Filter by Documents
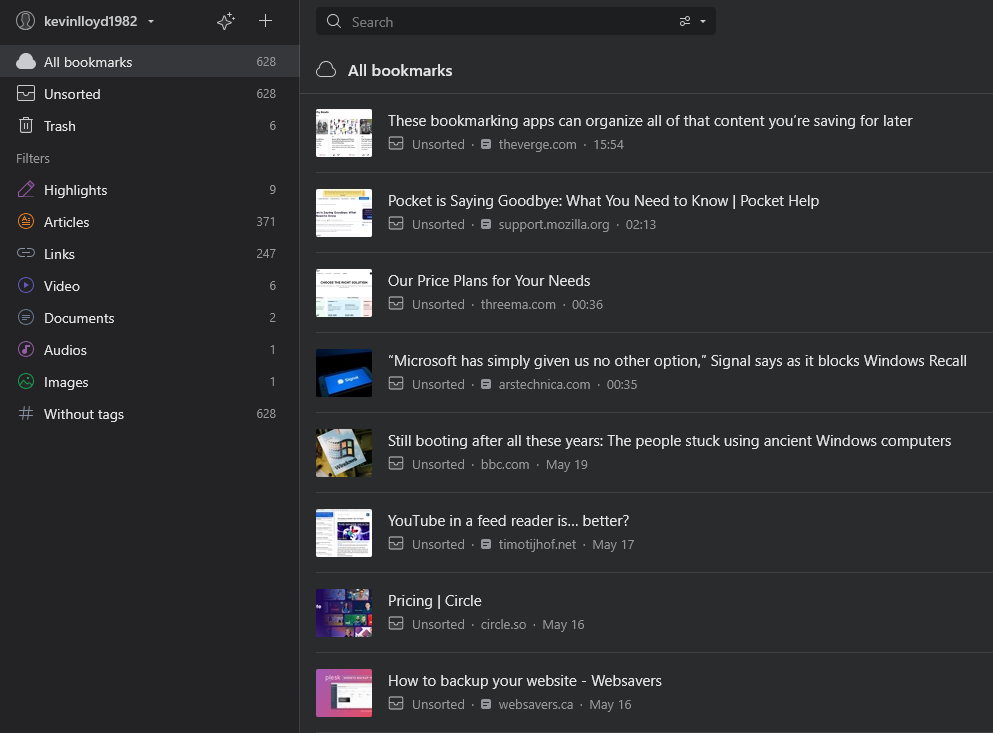Viewport: 993px width, 733px height. pyautogui.click(x=149, y=318)
